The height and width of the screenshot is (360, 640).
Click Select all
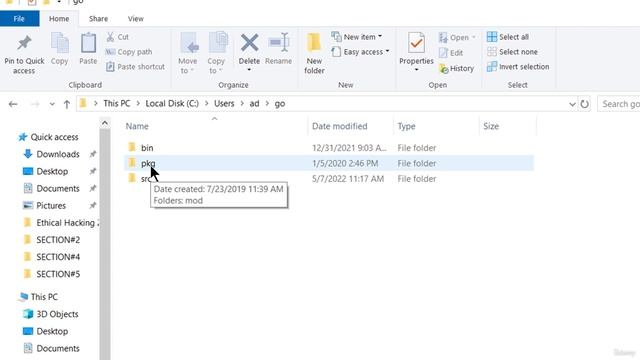point(508,37)
